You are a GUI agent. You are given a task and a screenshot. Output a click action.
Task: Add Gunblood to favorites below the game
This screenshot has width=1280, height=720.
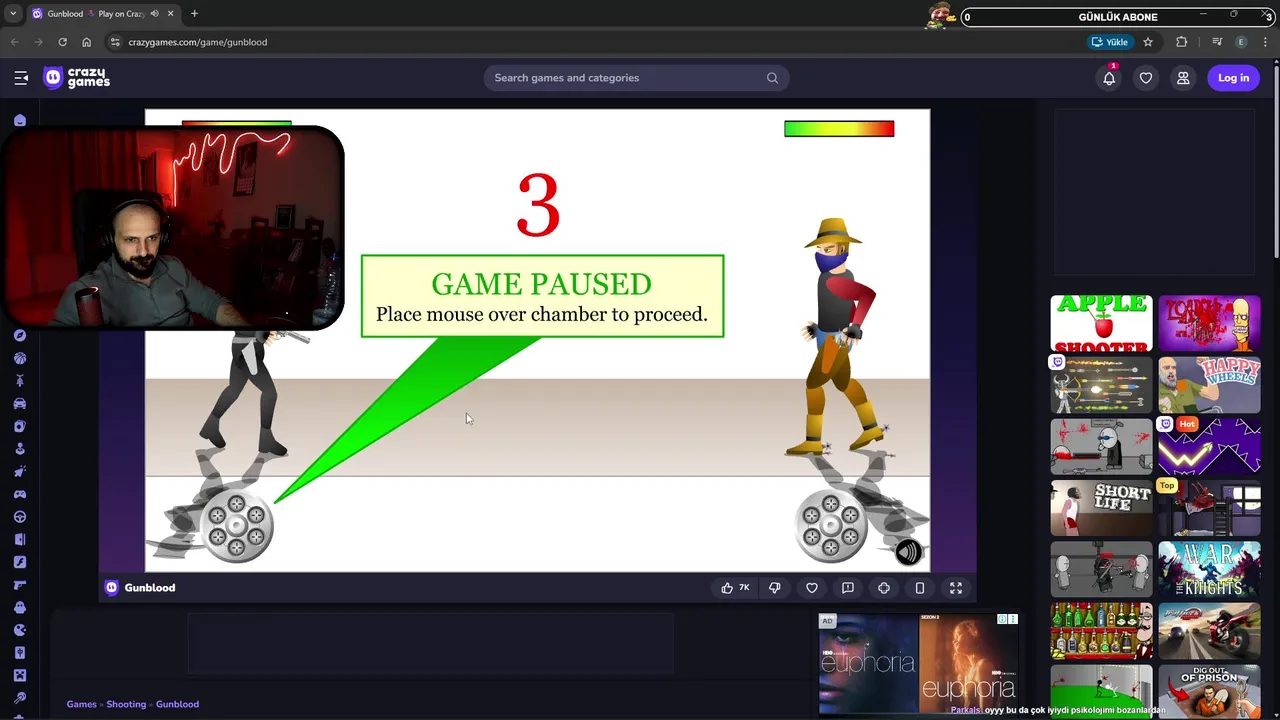click(x=812, y=588)
